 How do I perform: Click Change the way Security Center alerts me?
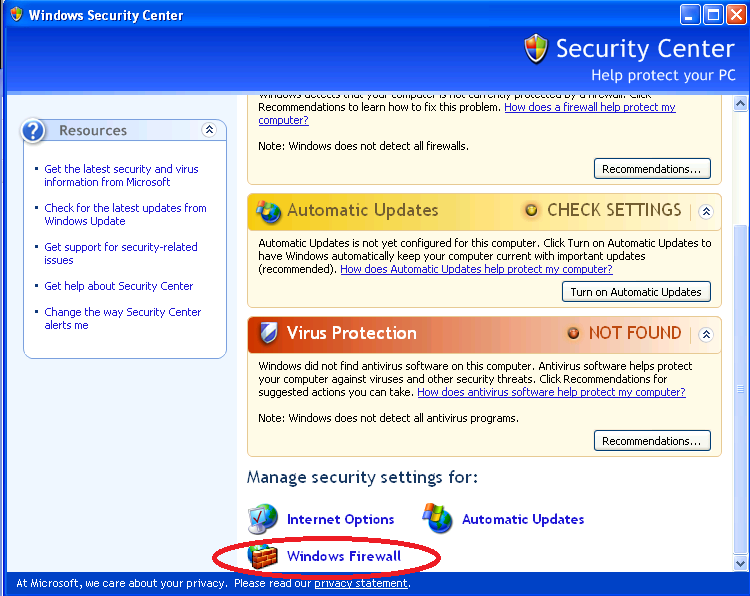(122, 319)
